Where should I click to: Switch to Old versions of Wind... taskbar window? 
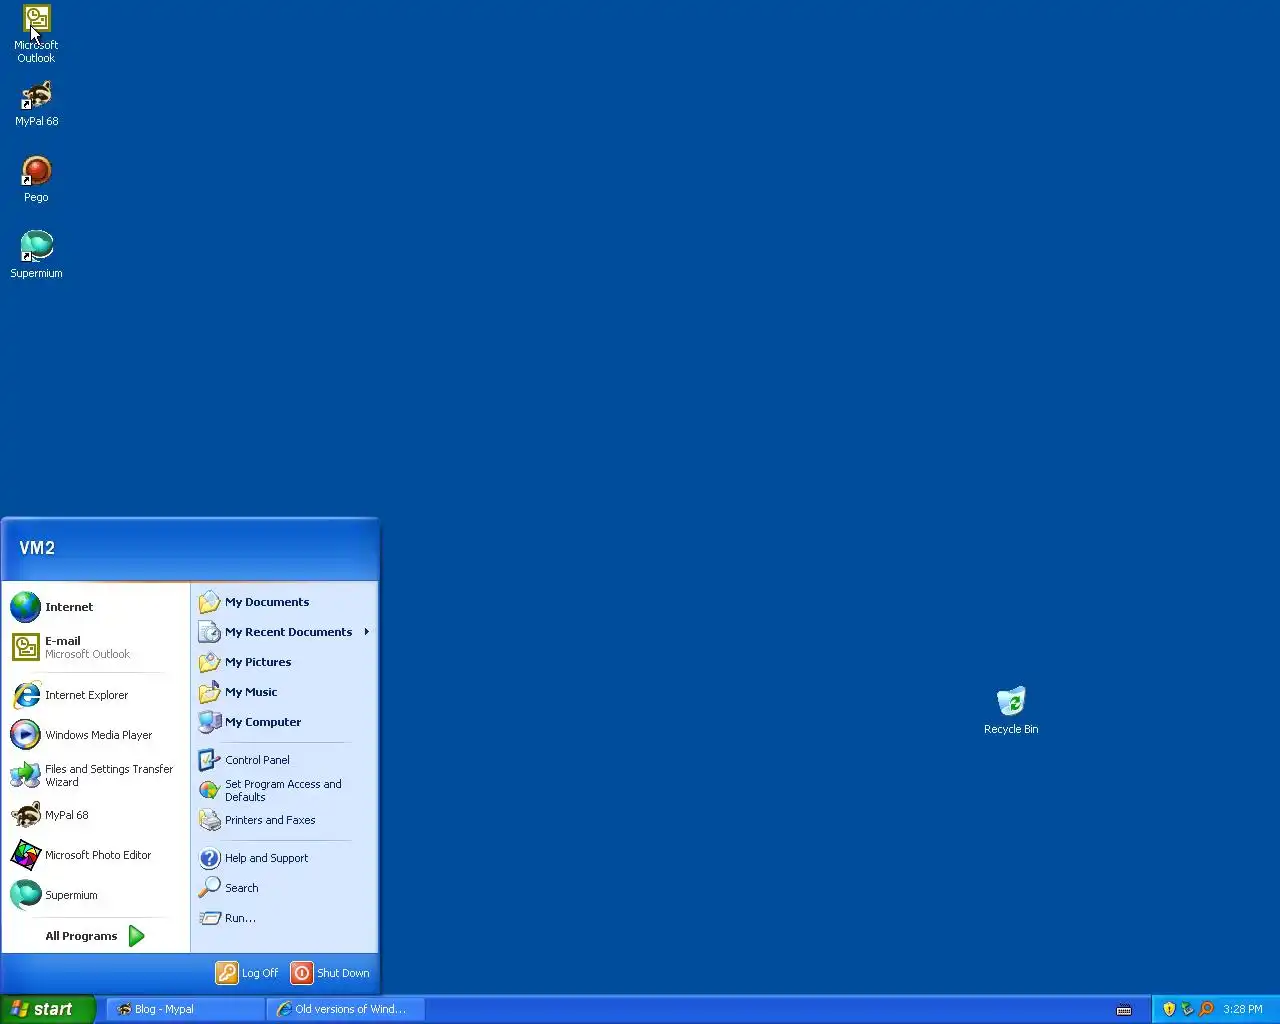pyautogui.click(x=345, y=1009)
